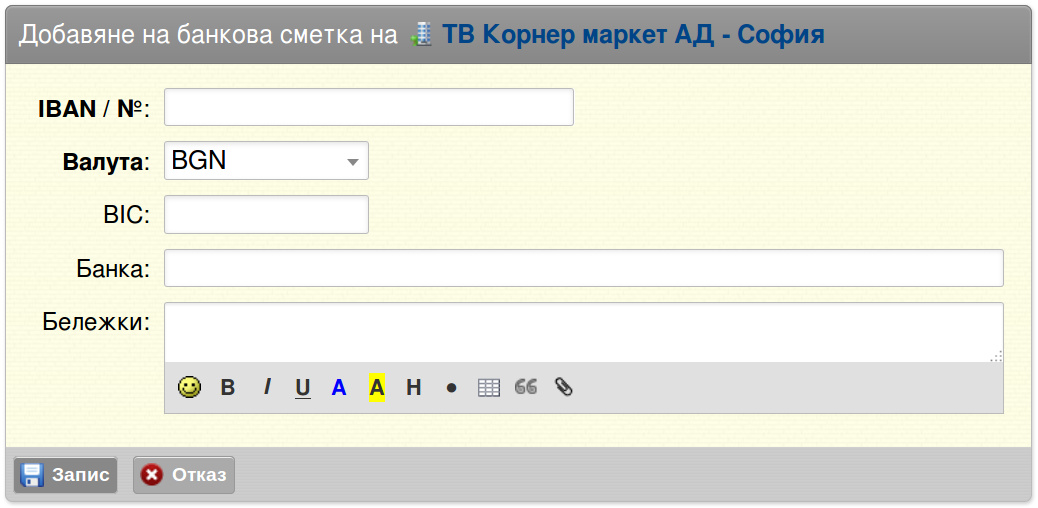The width and height of the screenshot is (1038, 508).
Task: Click the IBAN / № field label
Action: [94, 109]
